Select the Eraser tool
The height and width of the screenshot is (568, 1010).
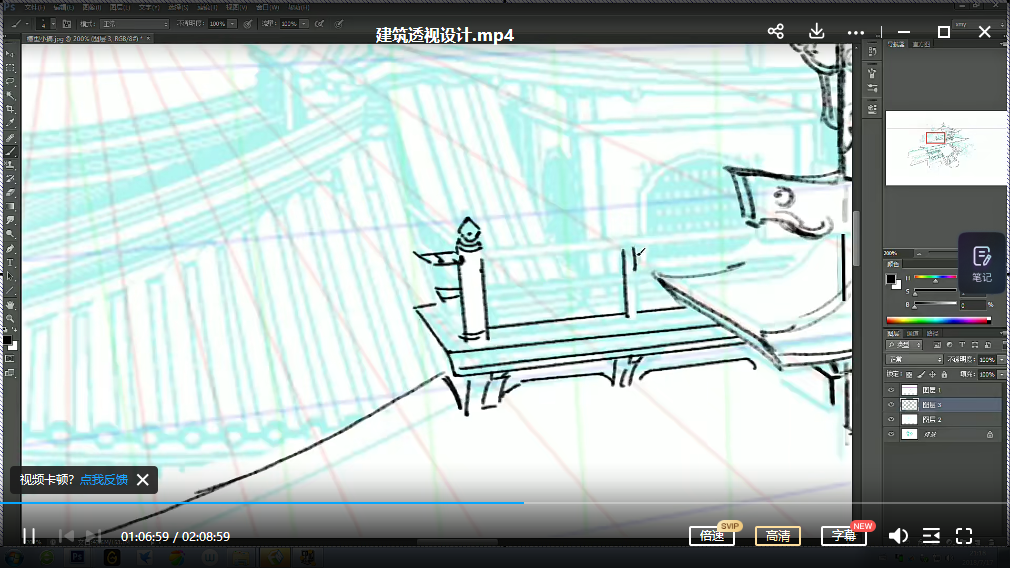tap(10, 193)
